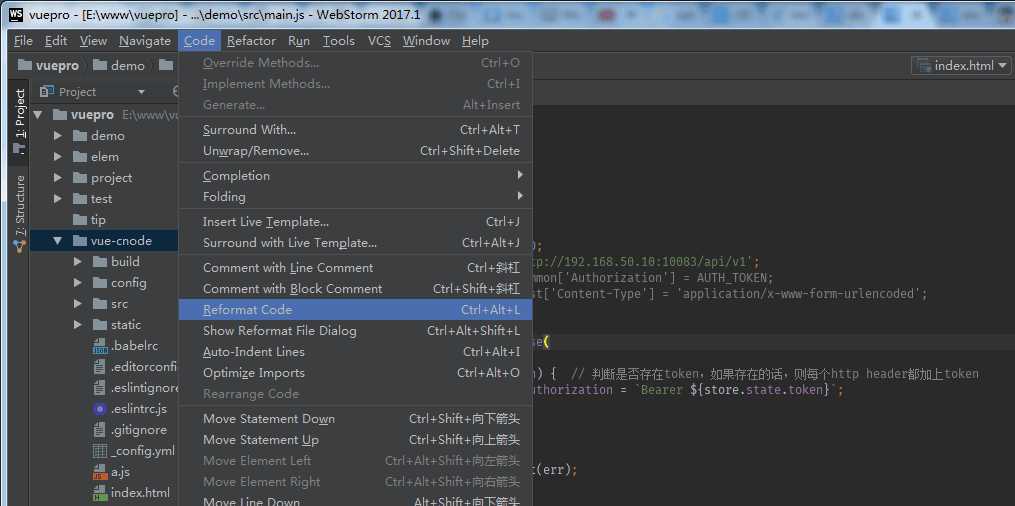Expand the static folder
This screenshot has width=1015, height=506.
(x=78, y=325)
